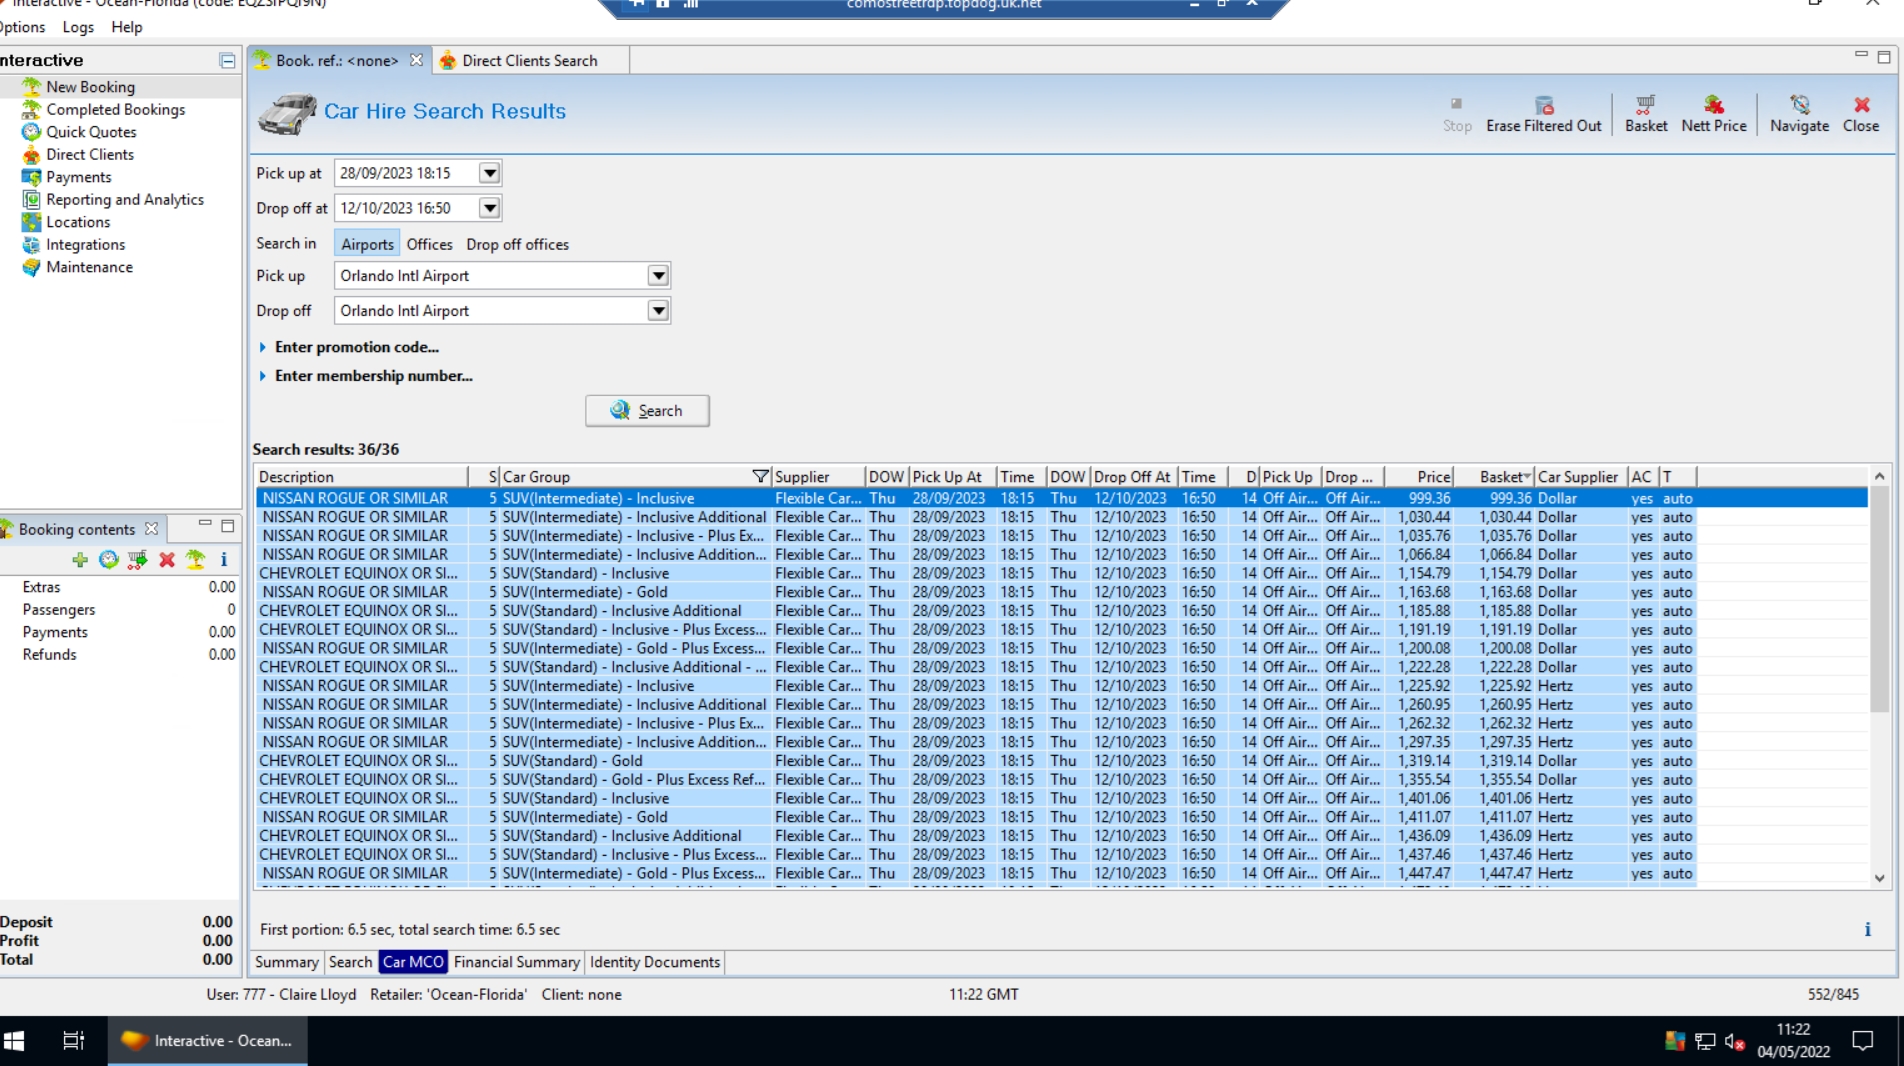
Task: Expand Enter promotion code section
Action: point(348,347)
